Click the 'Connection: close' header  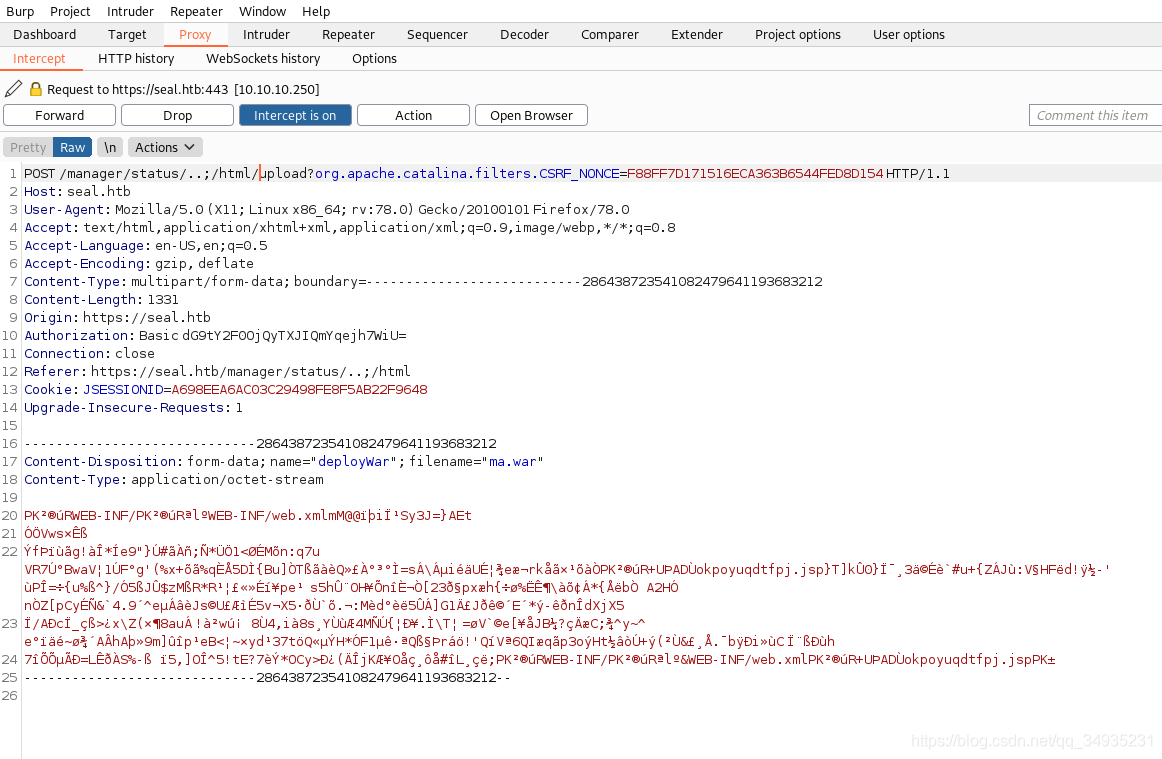pos(89,354)
